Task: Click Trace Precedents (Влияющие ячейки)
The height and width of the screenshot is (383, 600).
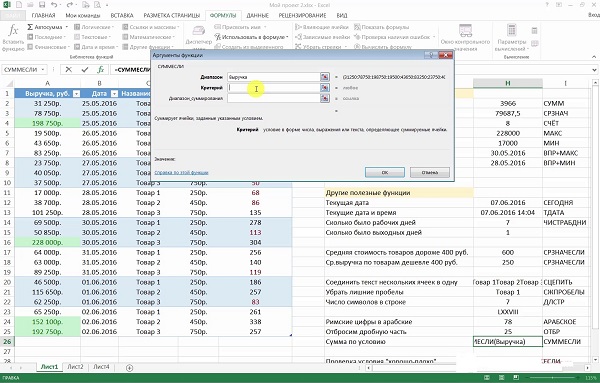Action: (322, 27)
